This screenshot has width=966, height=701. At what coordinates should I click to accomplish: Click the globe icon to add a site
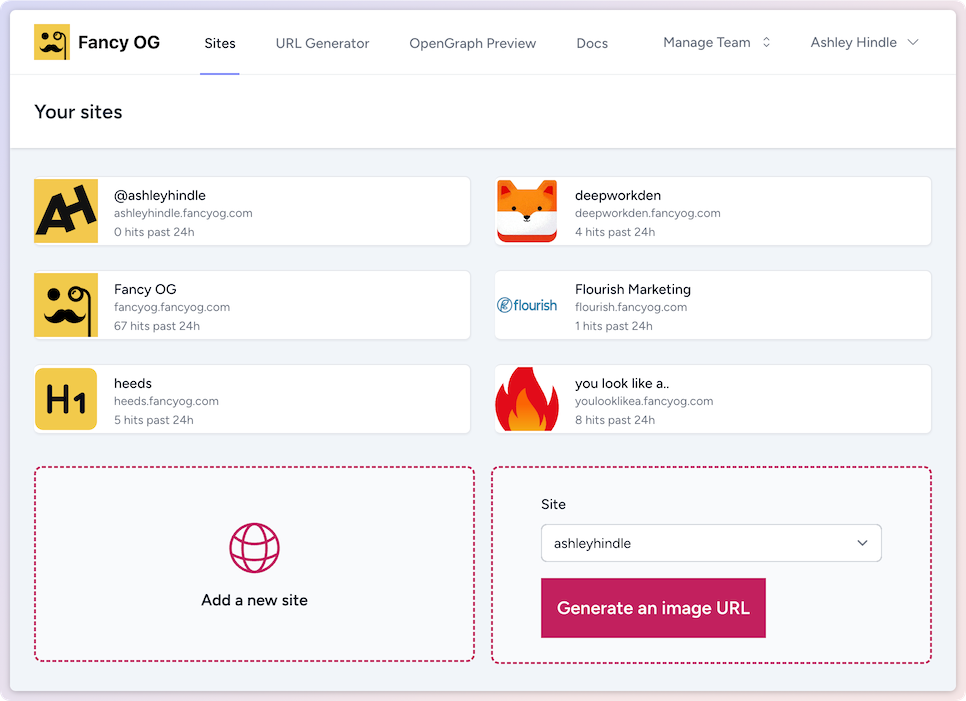pos(254,548)
